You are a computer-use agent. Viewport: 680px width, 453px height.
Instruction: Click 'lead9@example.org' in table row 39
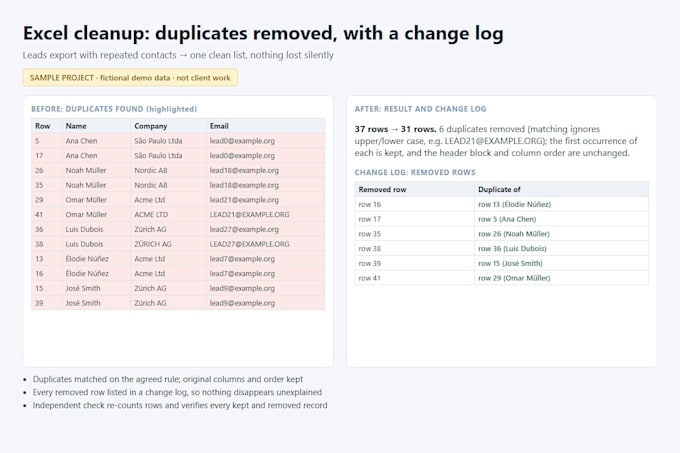pos(242,303)
